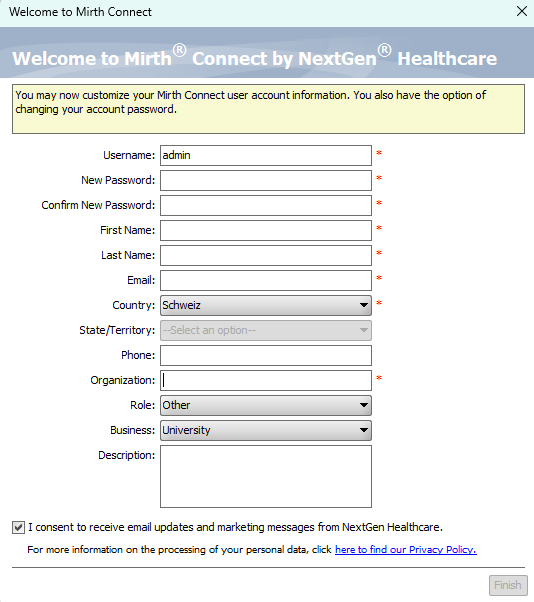The width and height of the screenshot is (534, 602).
Task: Focus the Email input field
Action: pyautogui.click(x=266, y=280)
